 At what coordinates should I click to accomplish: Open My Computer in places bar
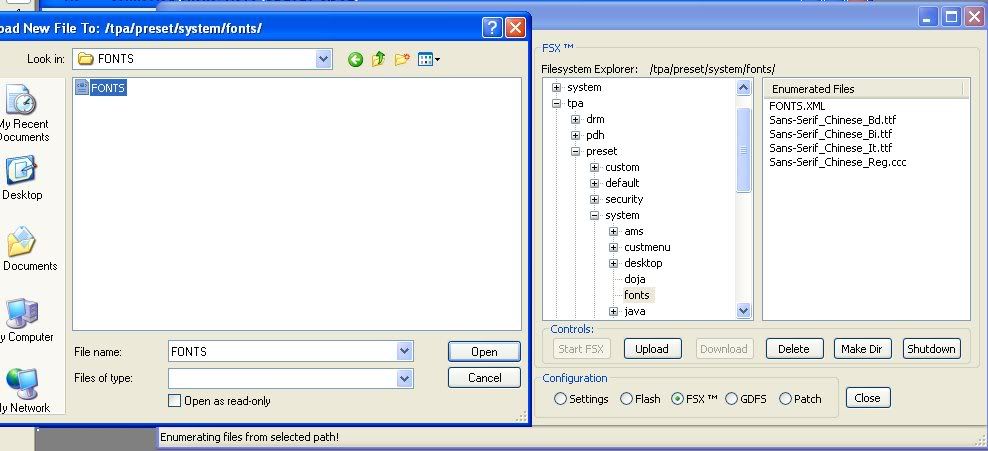(20, 322)
